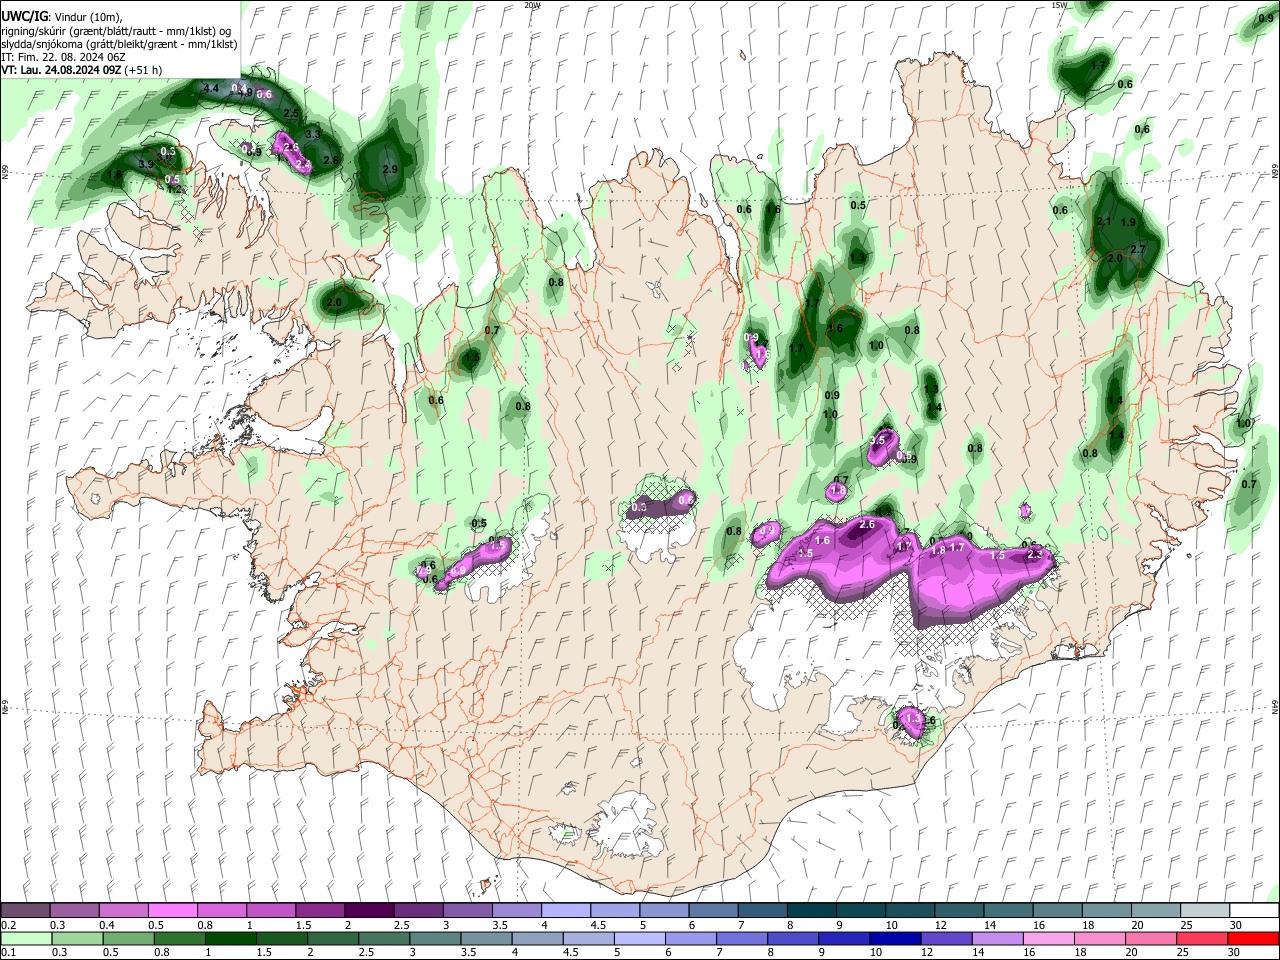This screenshot has height=960, width=1280.
Task: Click the 'slydda/snjókoma' legend description line
Action: (x=119, y=44)
